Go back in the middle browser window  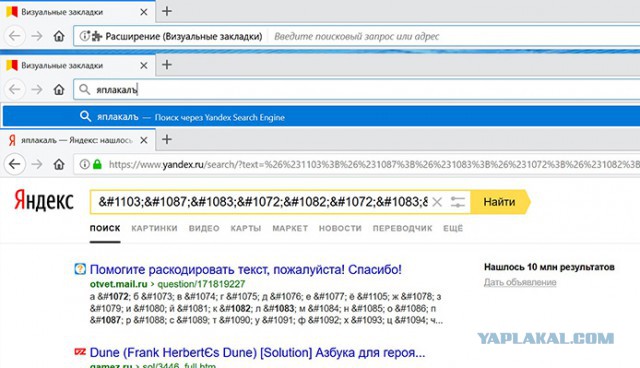coord(15,89)
